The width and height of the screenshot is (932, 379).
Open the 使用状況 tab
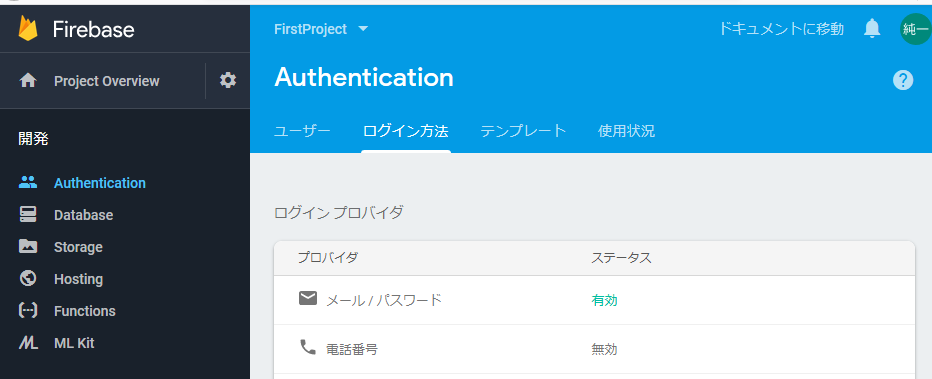[x=626, y=131]
